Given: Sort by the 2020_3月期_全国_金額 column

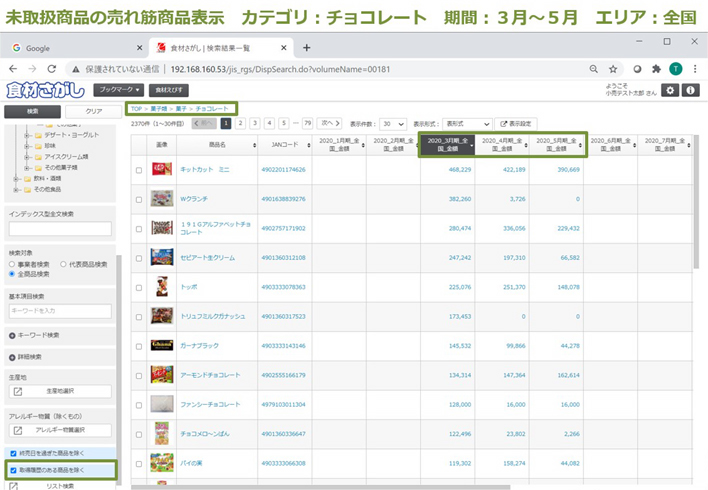Looking at the screenshot, I should point(447,145).
